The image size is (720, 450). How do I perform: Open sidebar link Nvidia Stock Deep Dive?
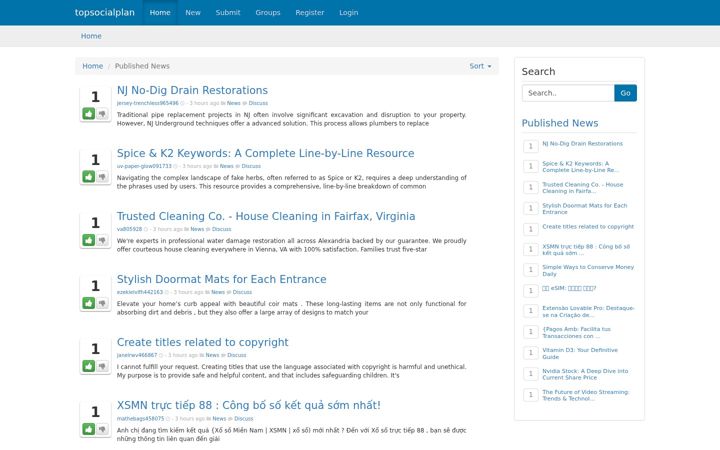585,374
